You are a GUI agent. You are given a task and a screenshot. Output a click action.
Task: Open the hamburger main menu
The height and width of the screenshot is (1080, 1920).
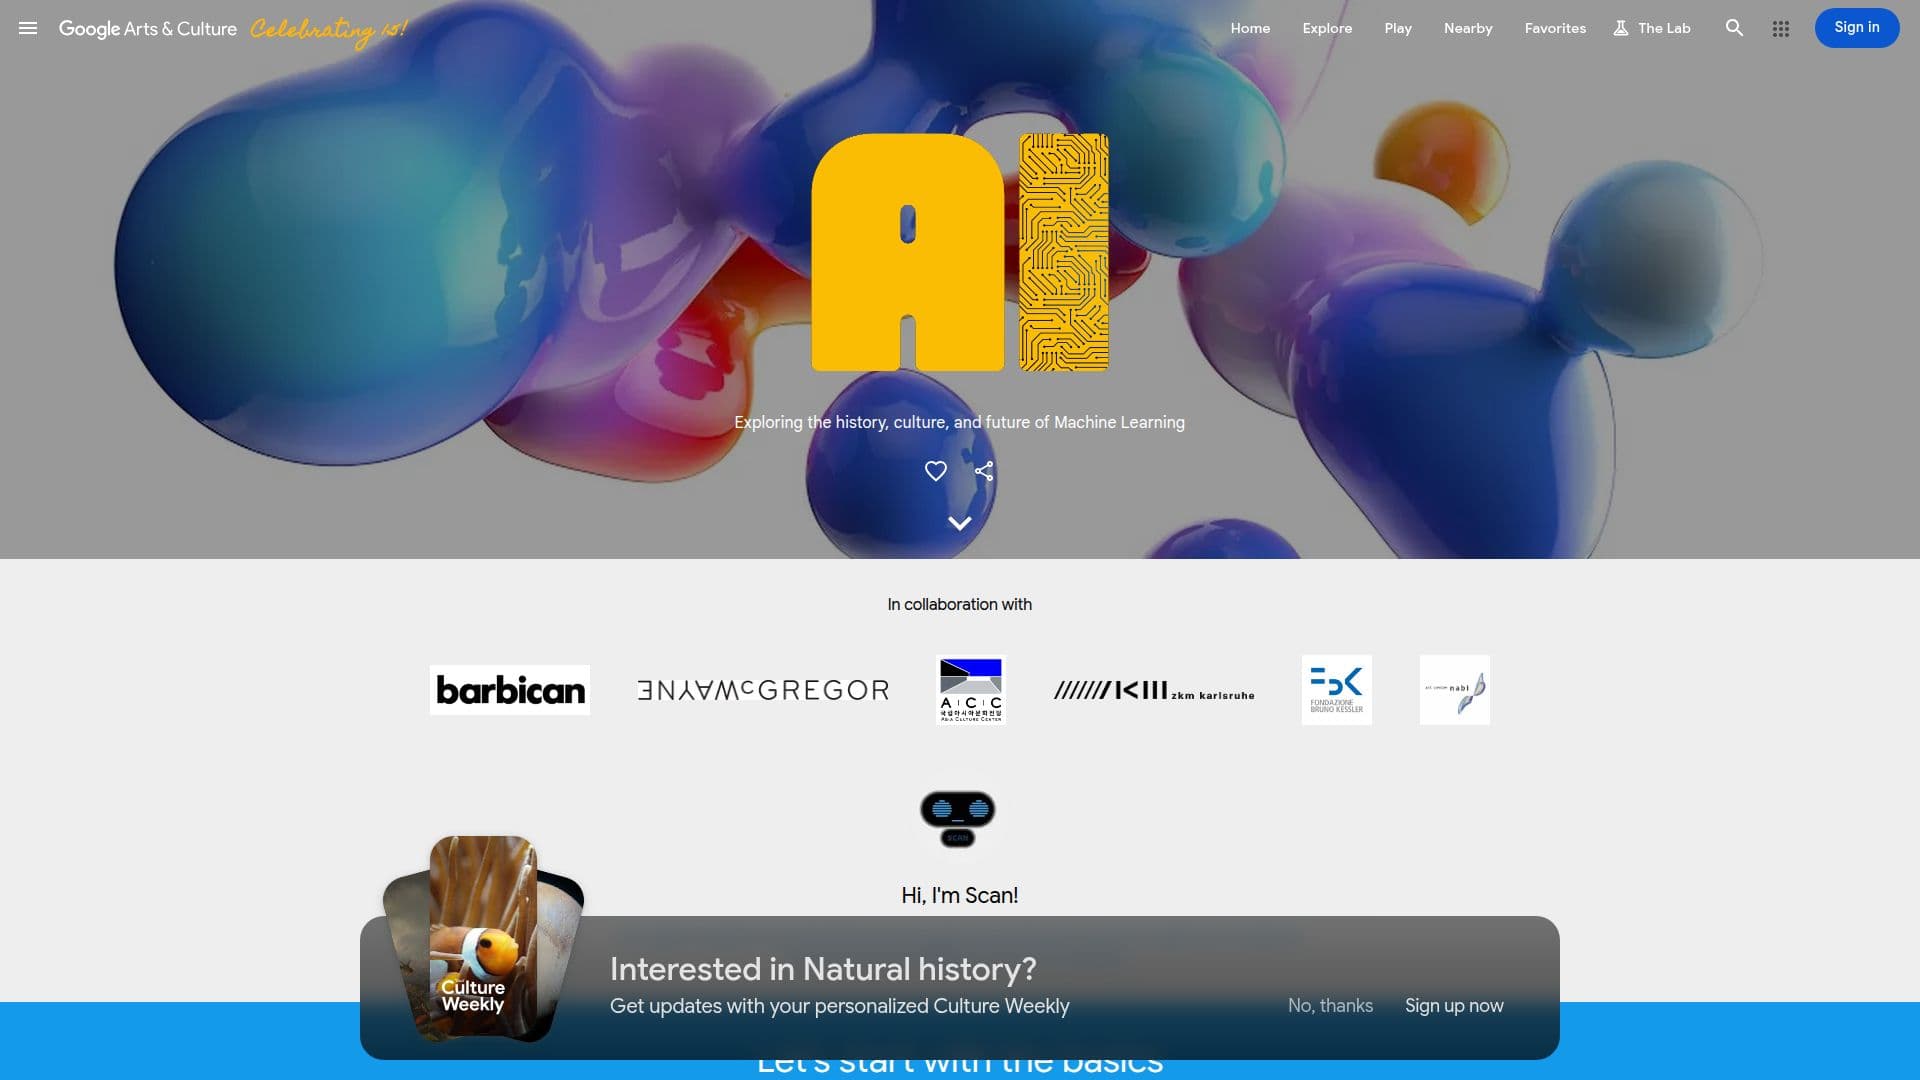pos(28,28)
